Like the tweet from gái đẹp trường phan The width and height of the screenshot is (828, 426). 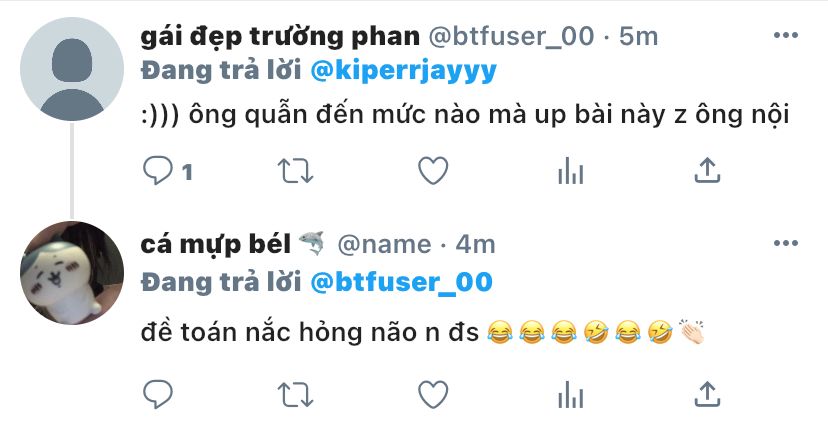pos(433,171)
